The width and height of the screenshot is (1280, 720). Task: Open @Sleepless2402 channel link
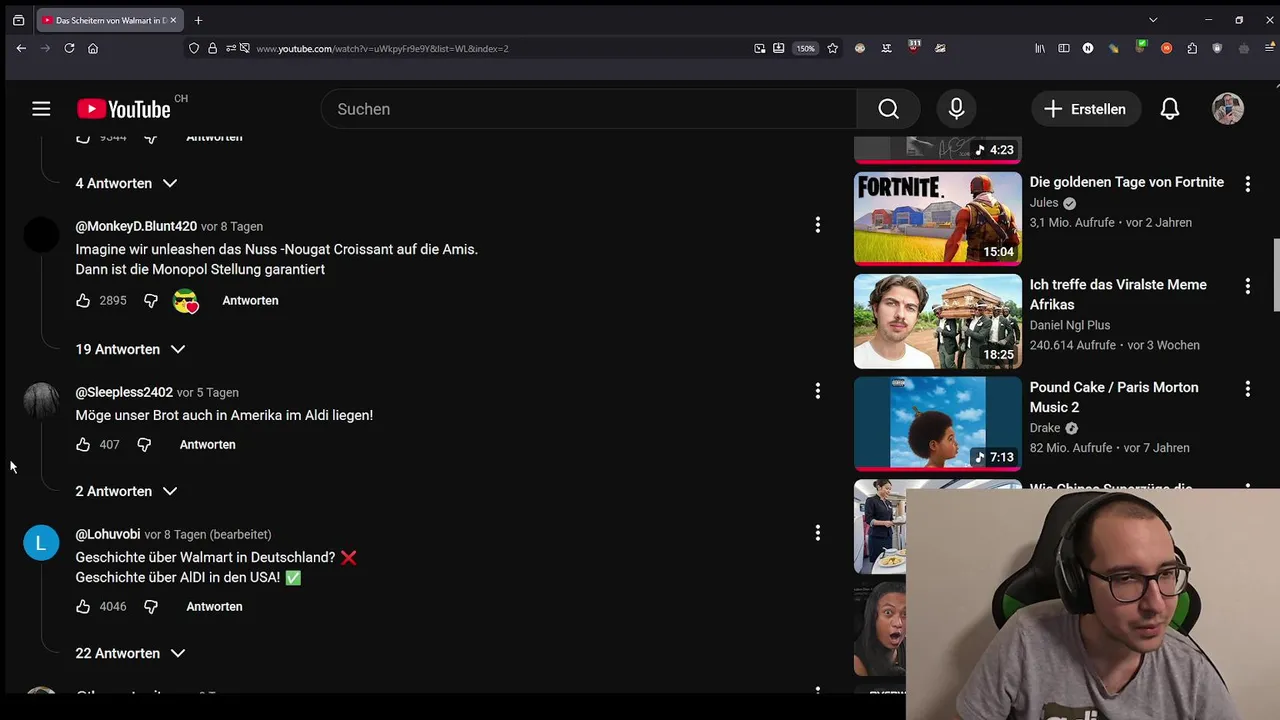124,392
